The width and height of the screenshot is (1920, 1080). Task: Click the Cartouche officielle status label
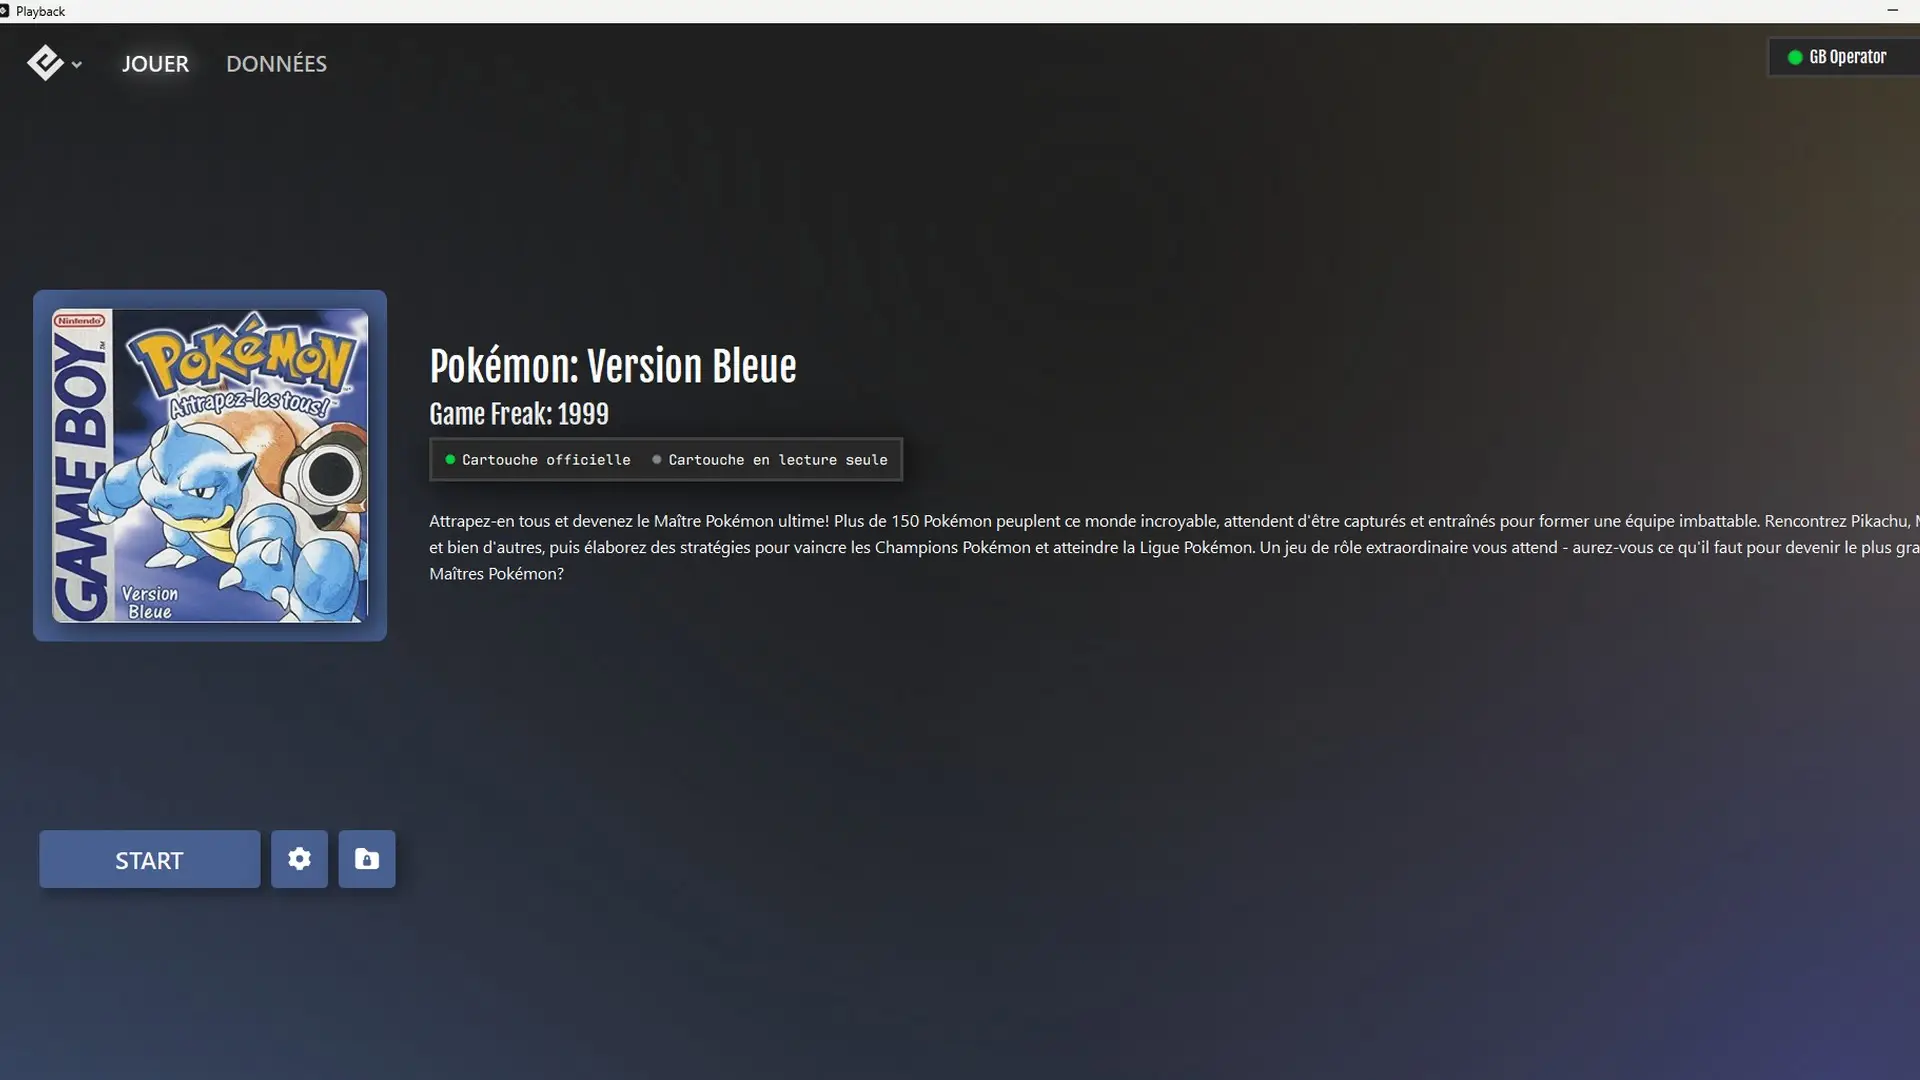click(x=538, y=460)
